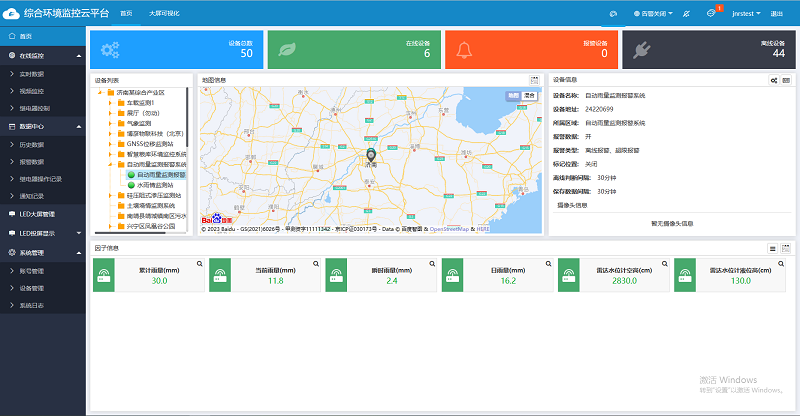Click the theme palette icon in header
Image resolution: width=800 pixels, height=416 pixels.
[614, 13]
